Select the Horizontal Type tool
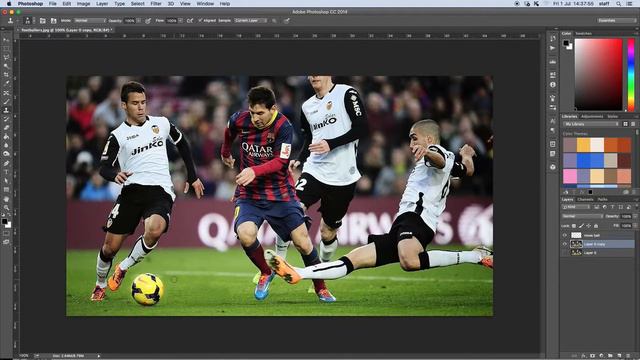 coord(7,172)
